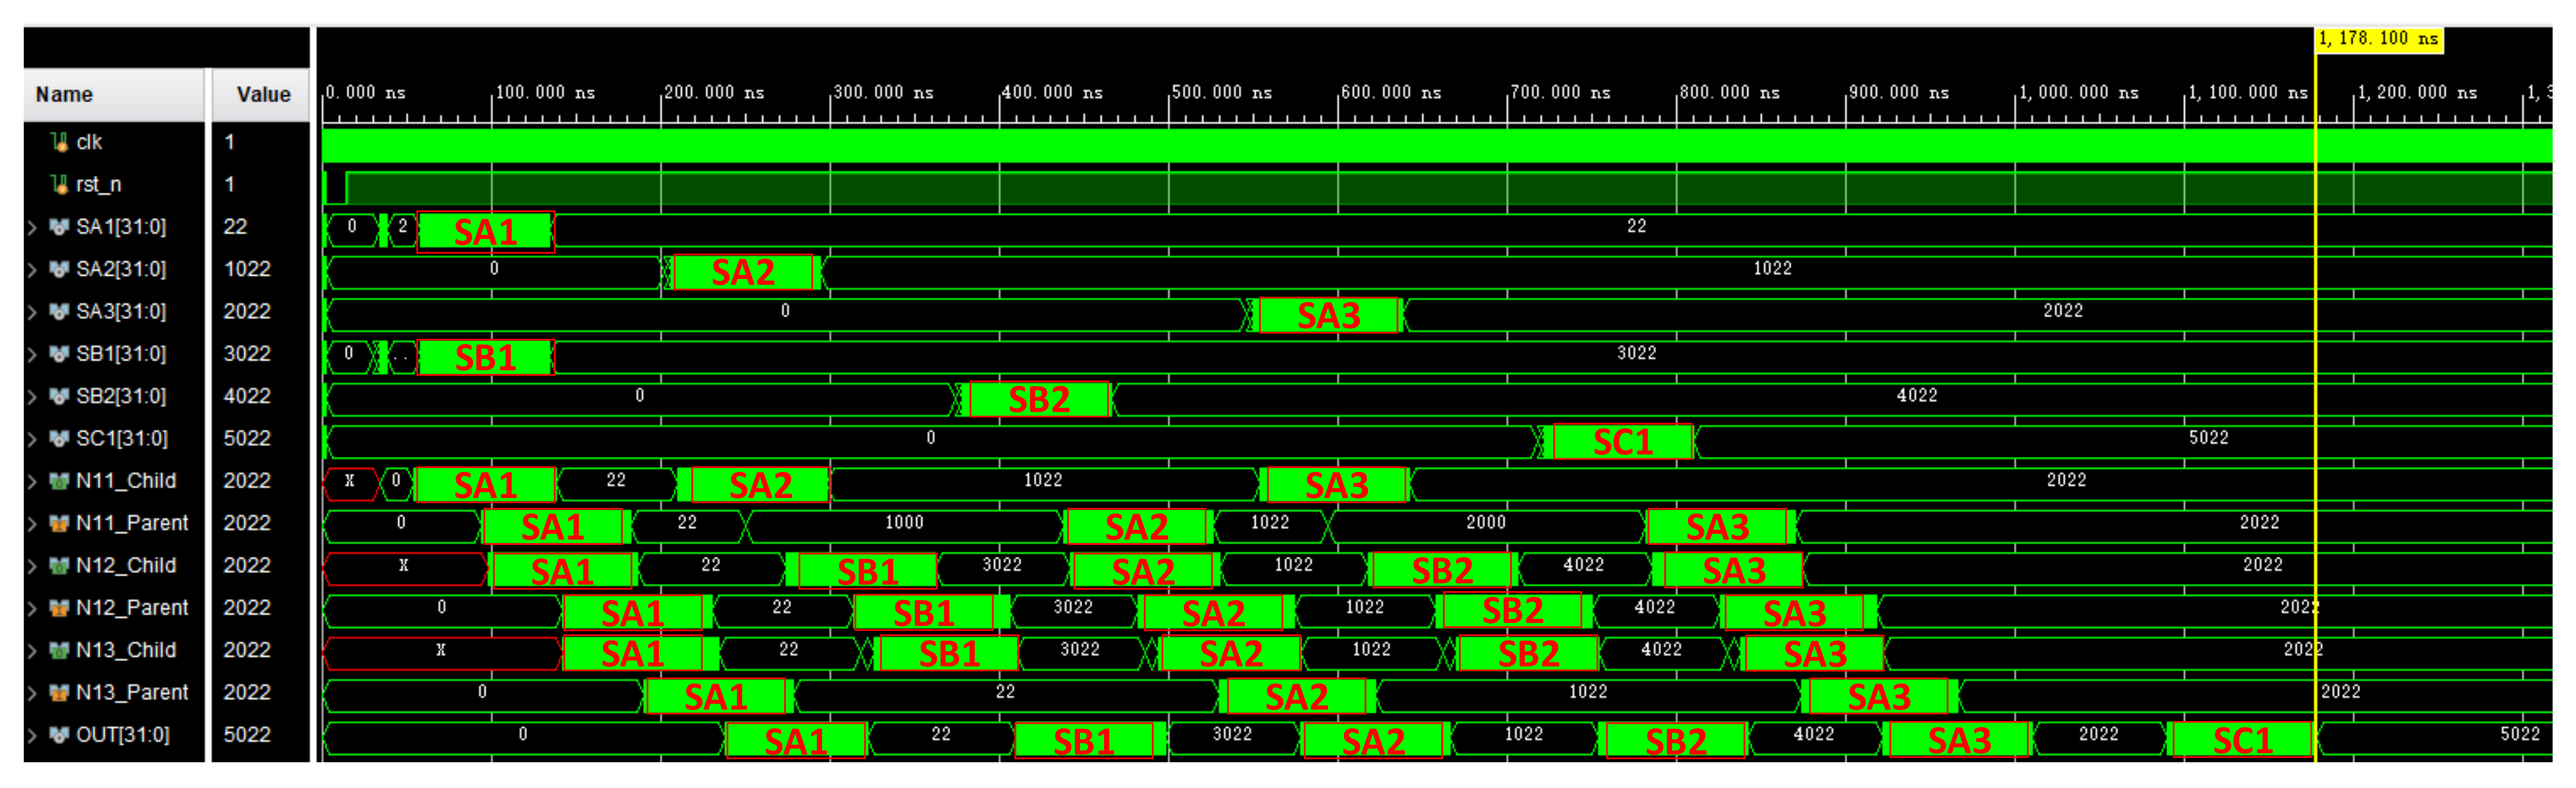Click the SB1 value 3022 cell
This screenshot has width=2576, height=788.
247,354
